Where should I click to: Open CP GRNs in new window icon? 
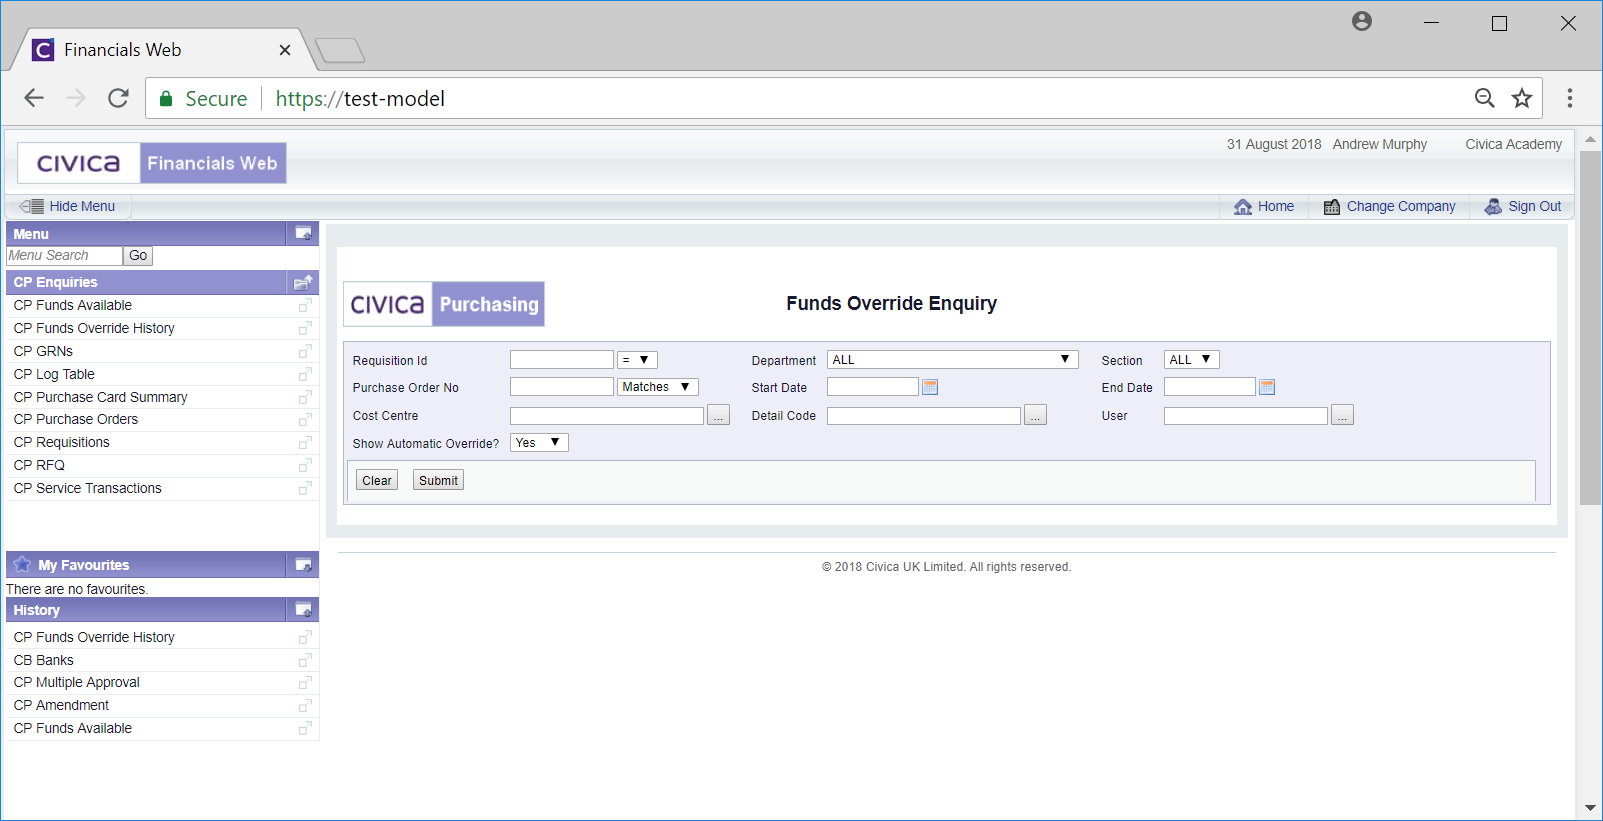pos(305,351)
